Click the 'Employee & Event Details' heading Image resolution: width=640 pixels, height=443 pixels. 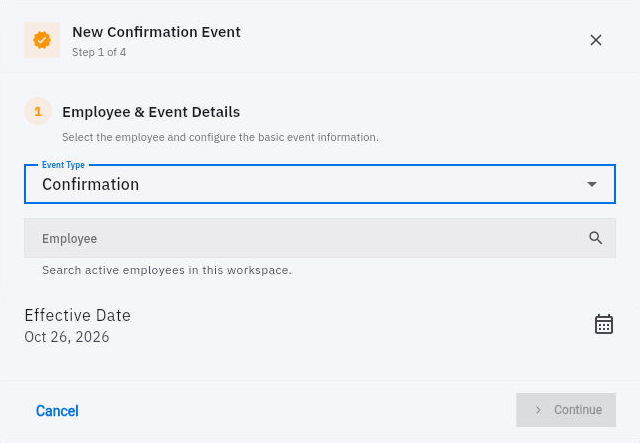tap(151, 112)
